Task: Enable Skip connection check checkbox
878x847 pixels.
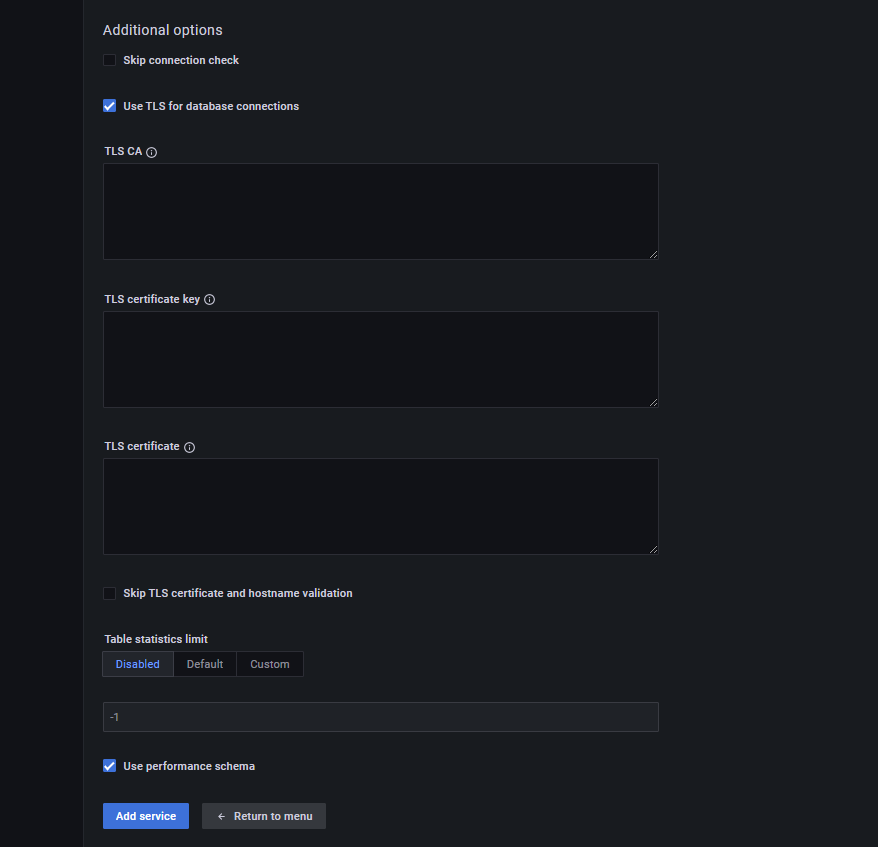Action: [x=110, y=60]
